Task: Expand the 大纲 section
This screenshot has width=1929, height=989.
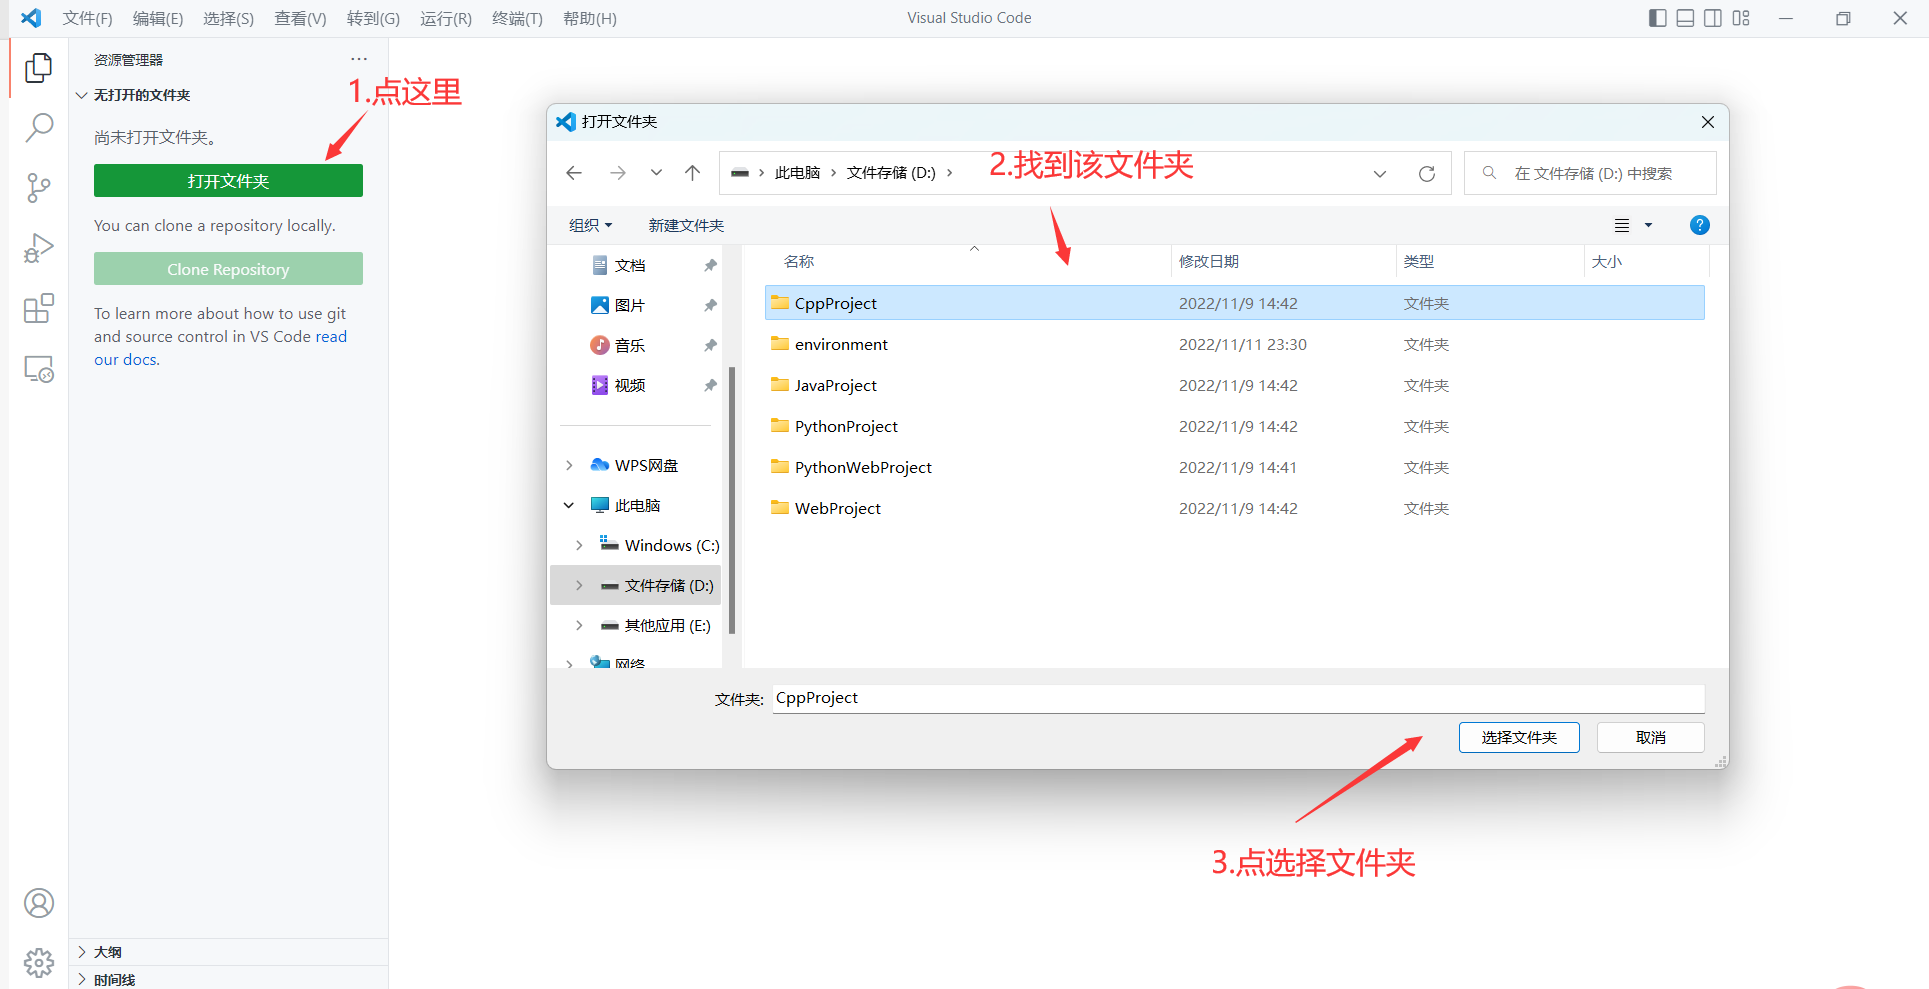Action: (x=228, y=952)
